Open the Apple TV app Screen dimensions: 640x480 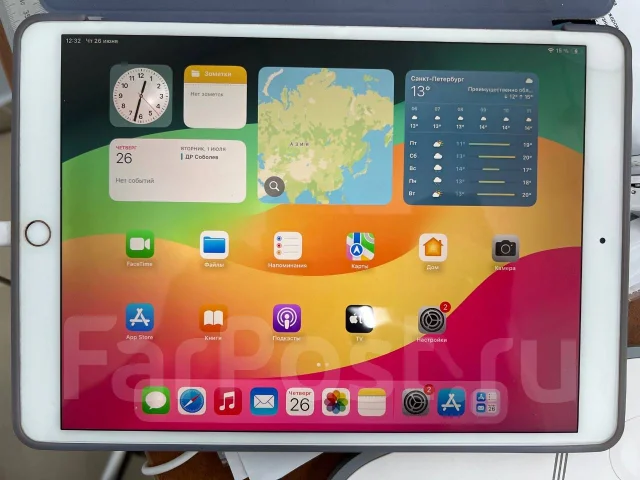[x=359, y=319]
